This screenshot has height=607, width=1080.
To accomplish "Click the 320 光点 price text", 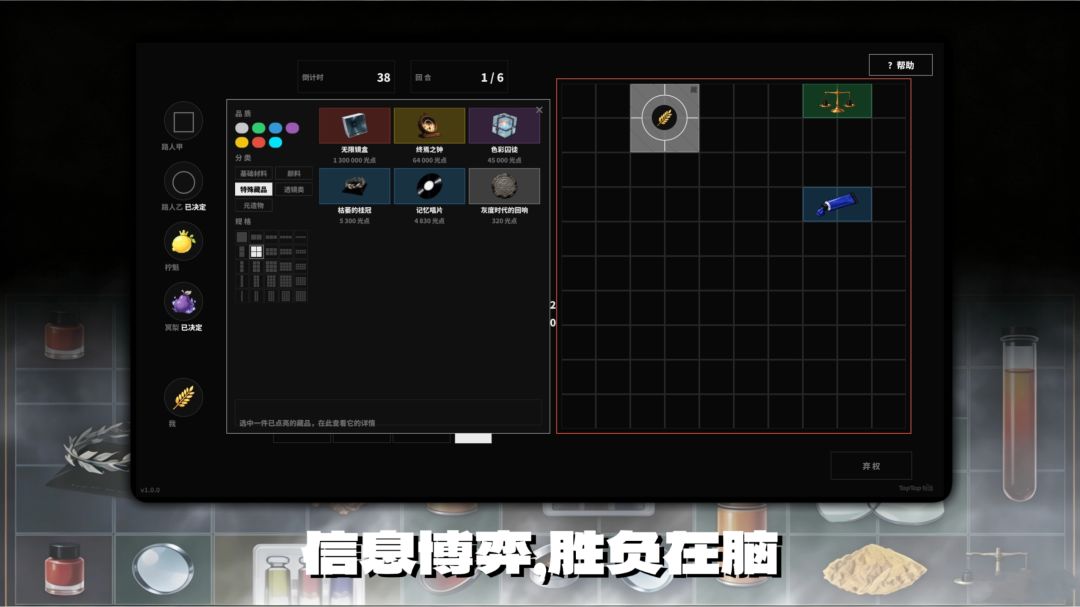I will tap(504, 221).
